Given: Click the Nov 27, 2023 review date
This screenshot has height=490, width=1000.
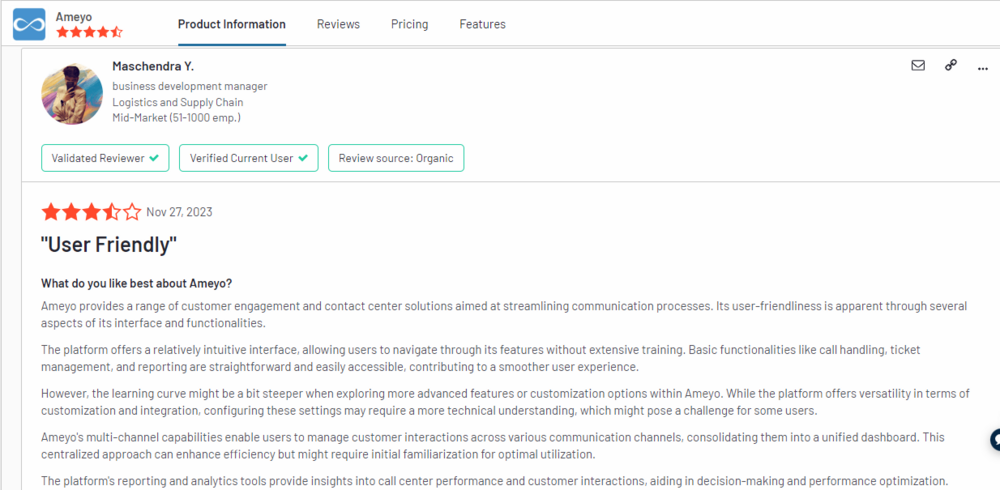Looking at the screenshot, I should [x=179, y=212].
